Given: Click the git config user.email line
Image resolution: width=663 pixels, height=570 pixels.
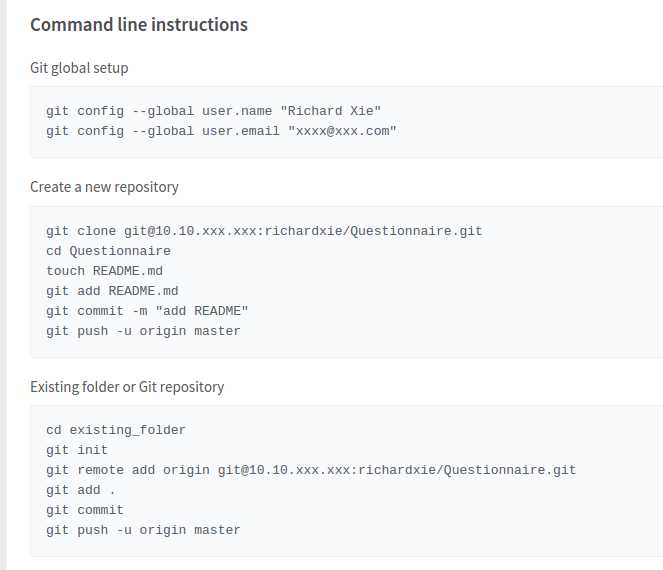Looking at the screenshot, I should [x=221, y=131].
